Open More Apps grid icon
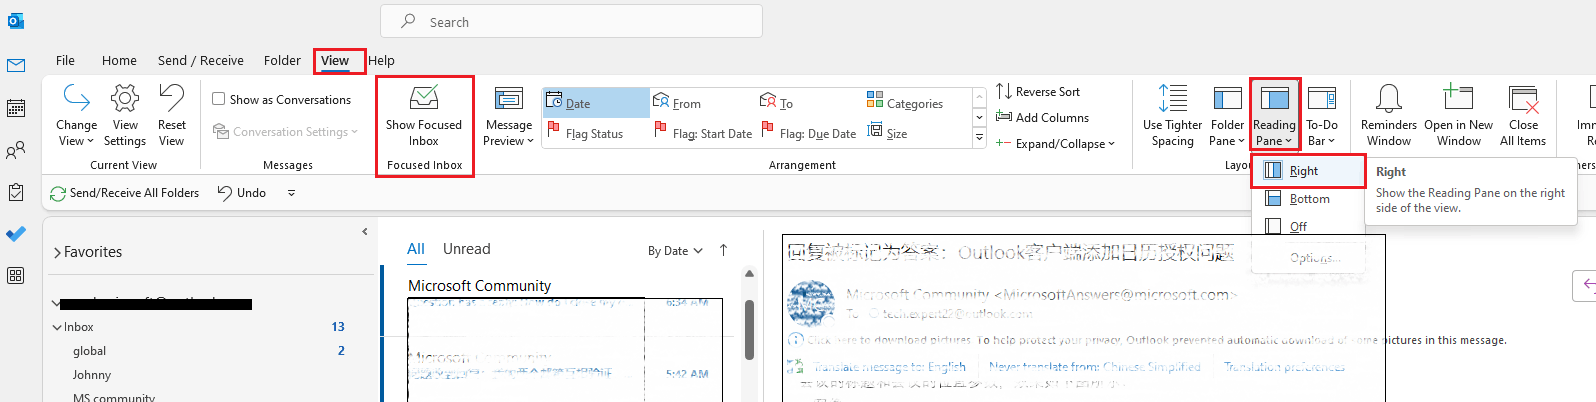Viewport: 1596px width, 402px height. click(16, 275)
